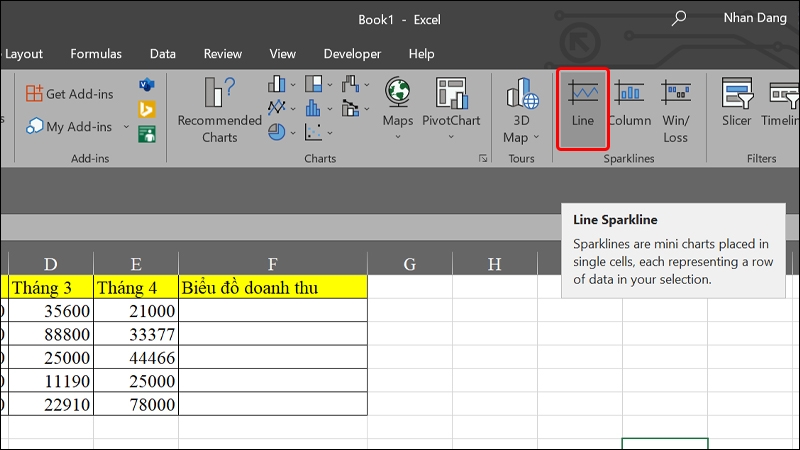Insert a Line or Area chart
Screen dimensions: 800x450
(277, 108)
